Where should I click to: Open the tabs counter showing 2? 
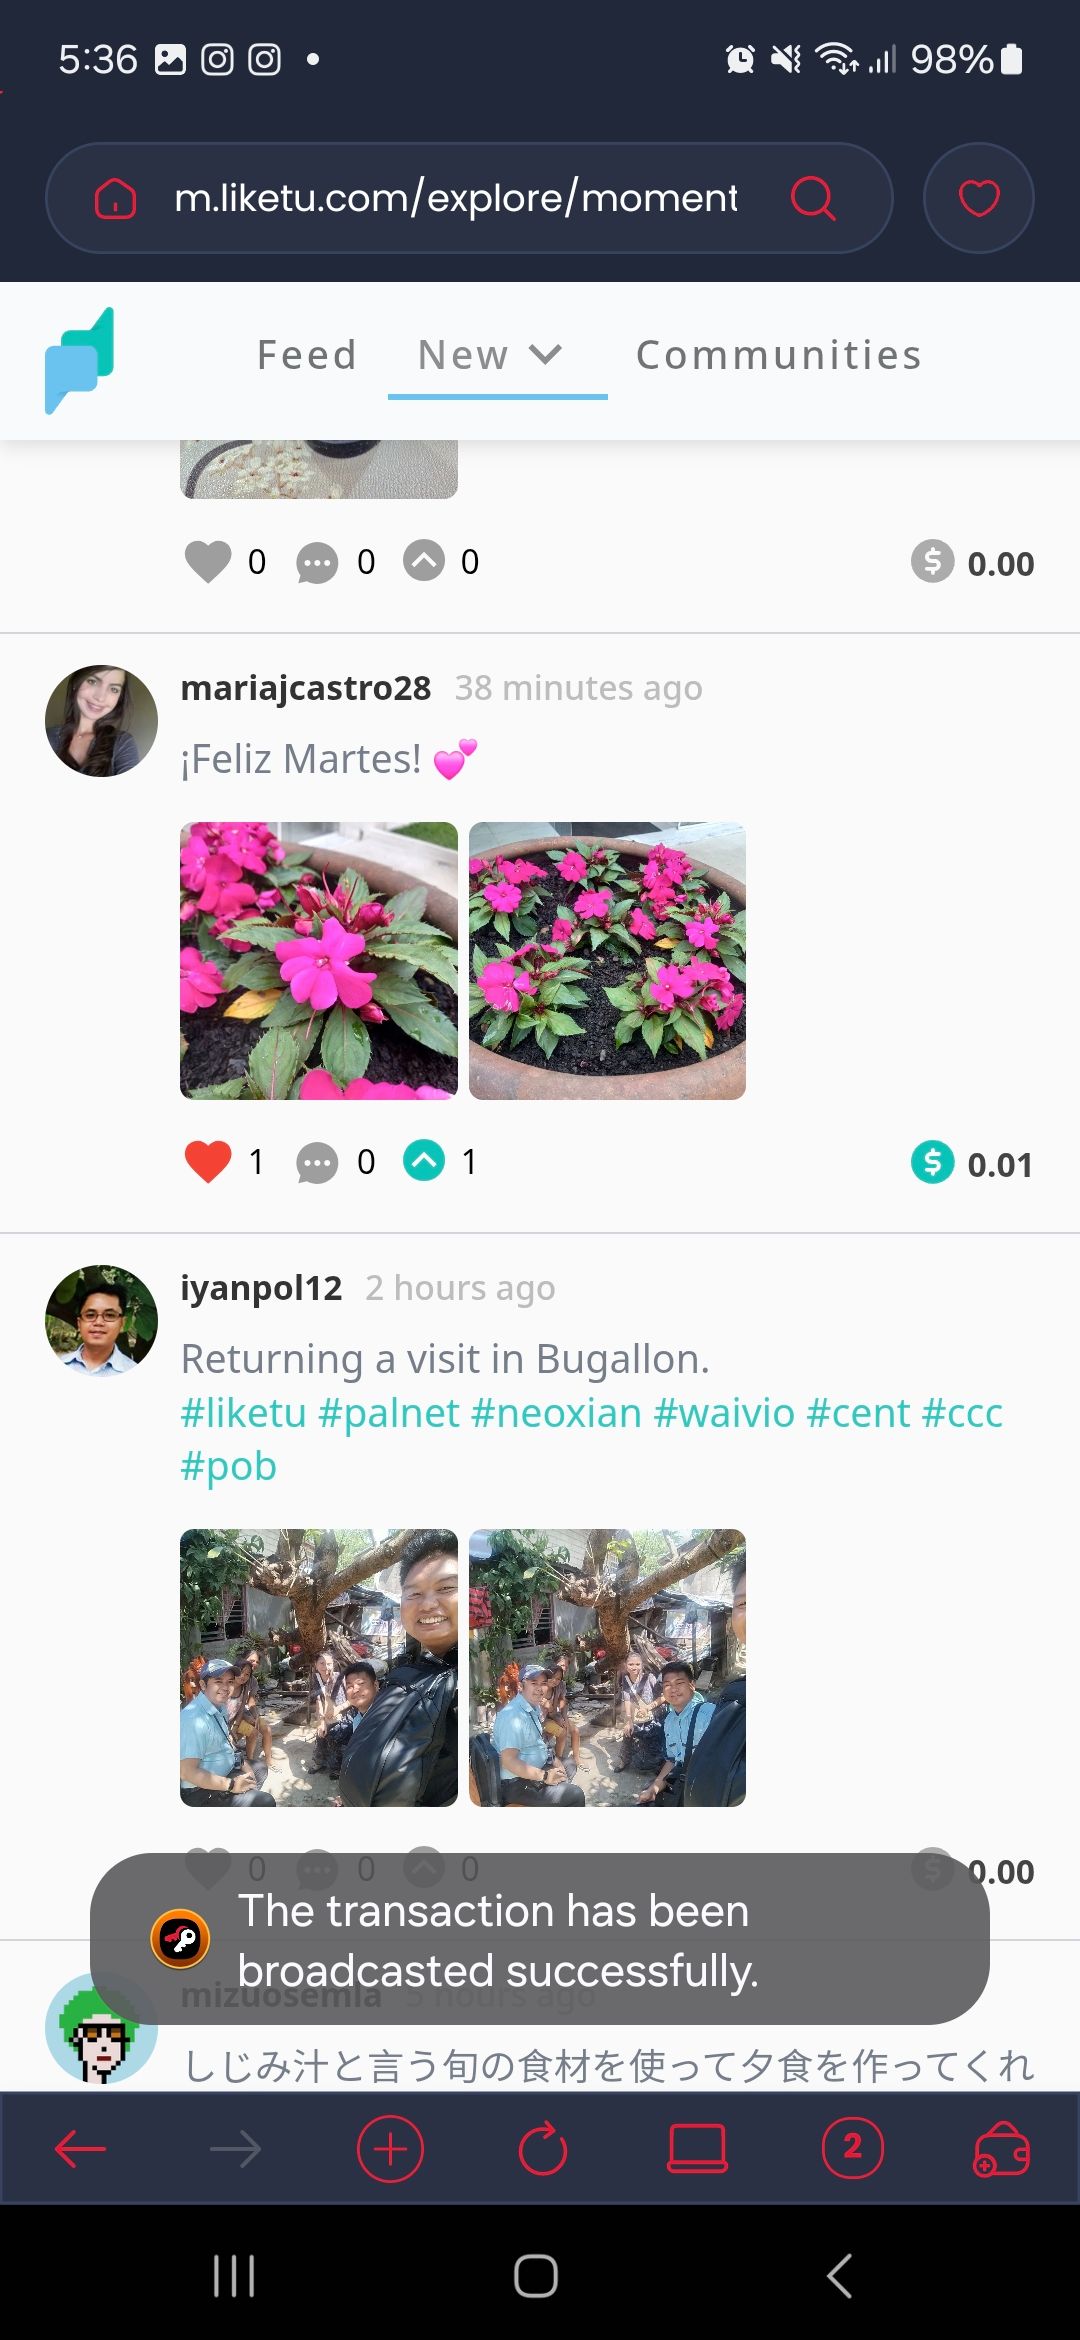852,2147
